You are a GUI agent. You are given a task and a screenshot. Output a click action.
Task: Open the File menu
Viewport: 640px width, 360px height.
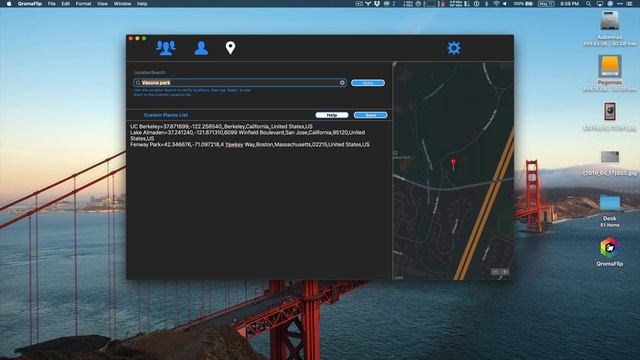pyautogui.click(x=51, y=4)
